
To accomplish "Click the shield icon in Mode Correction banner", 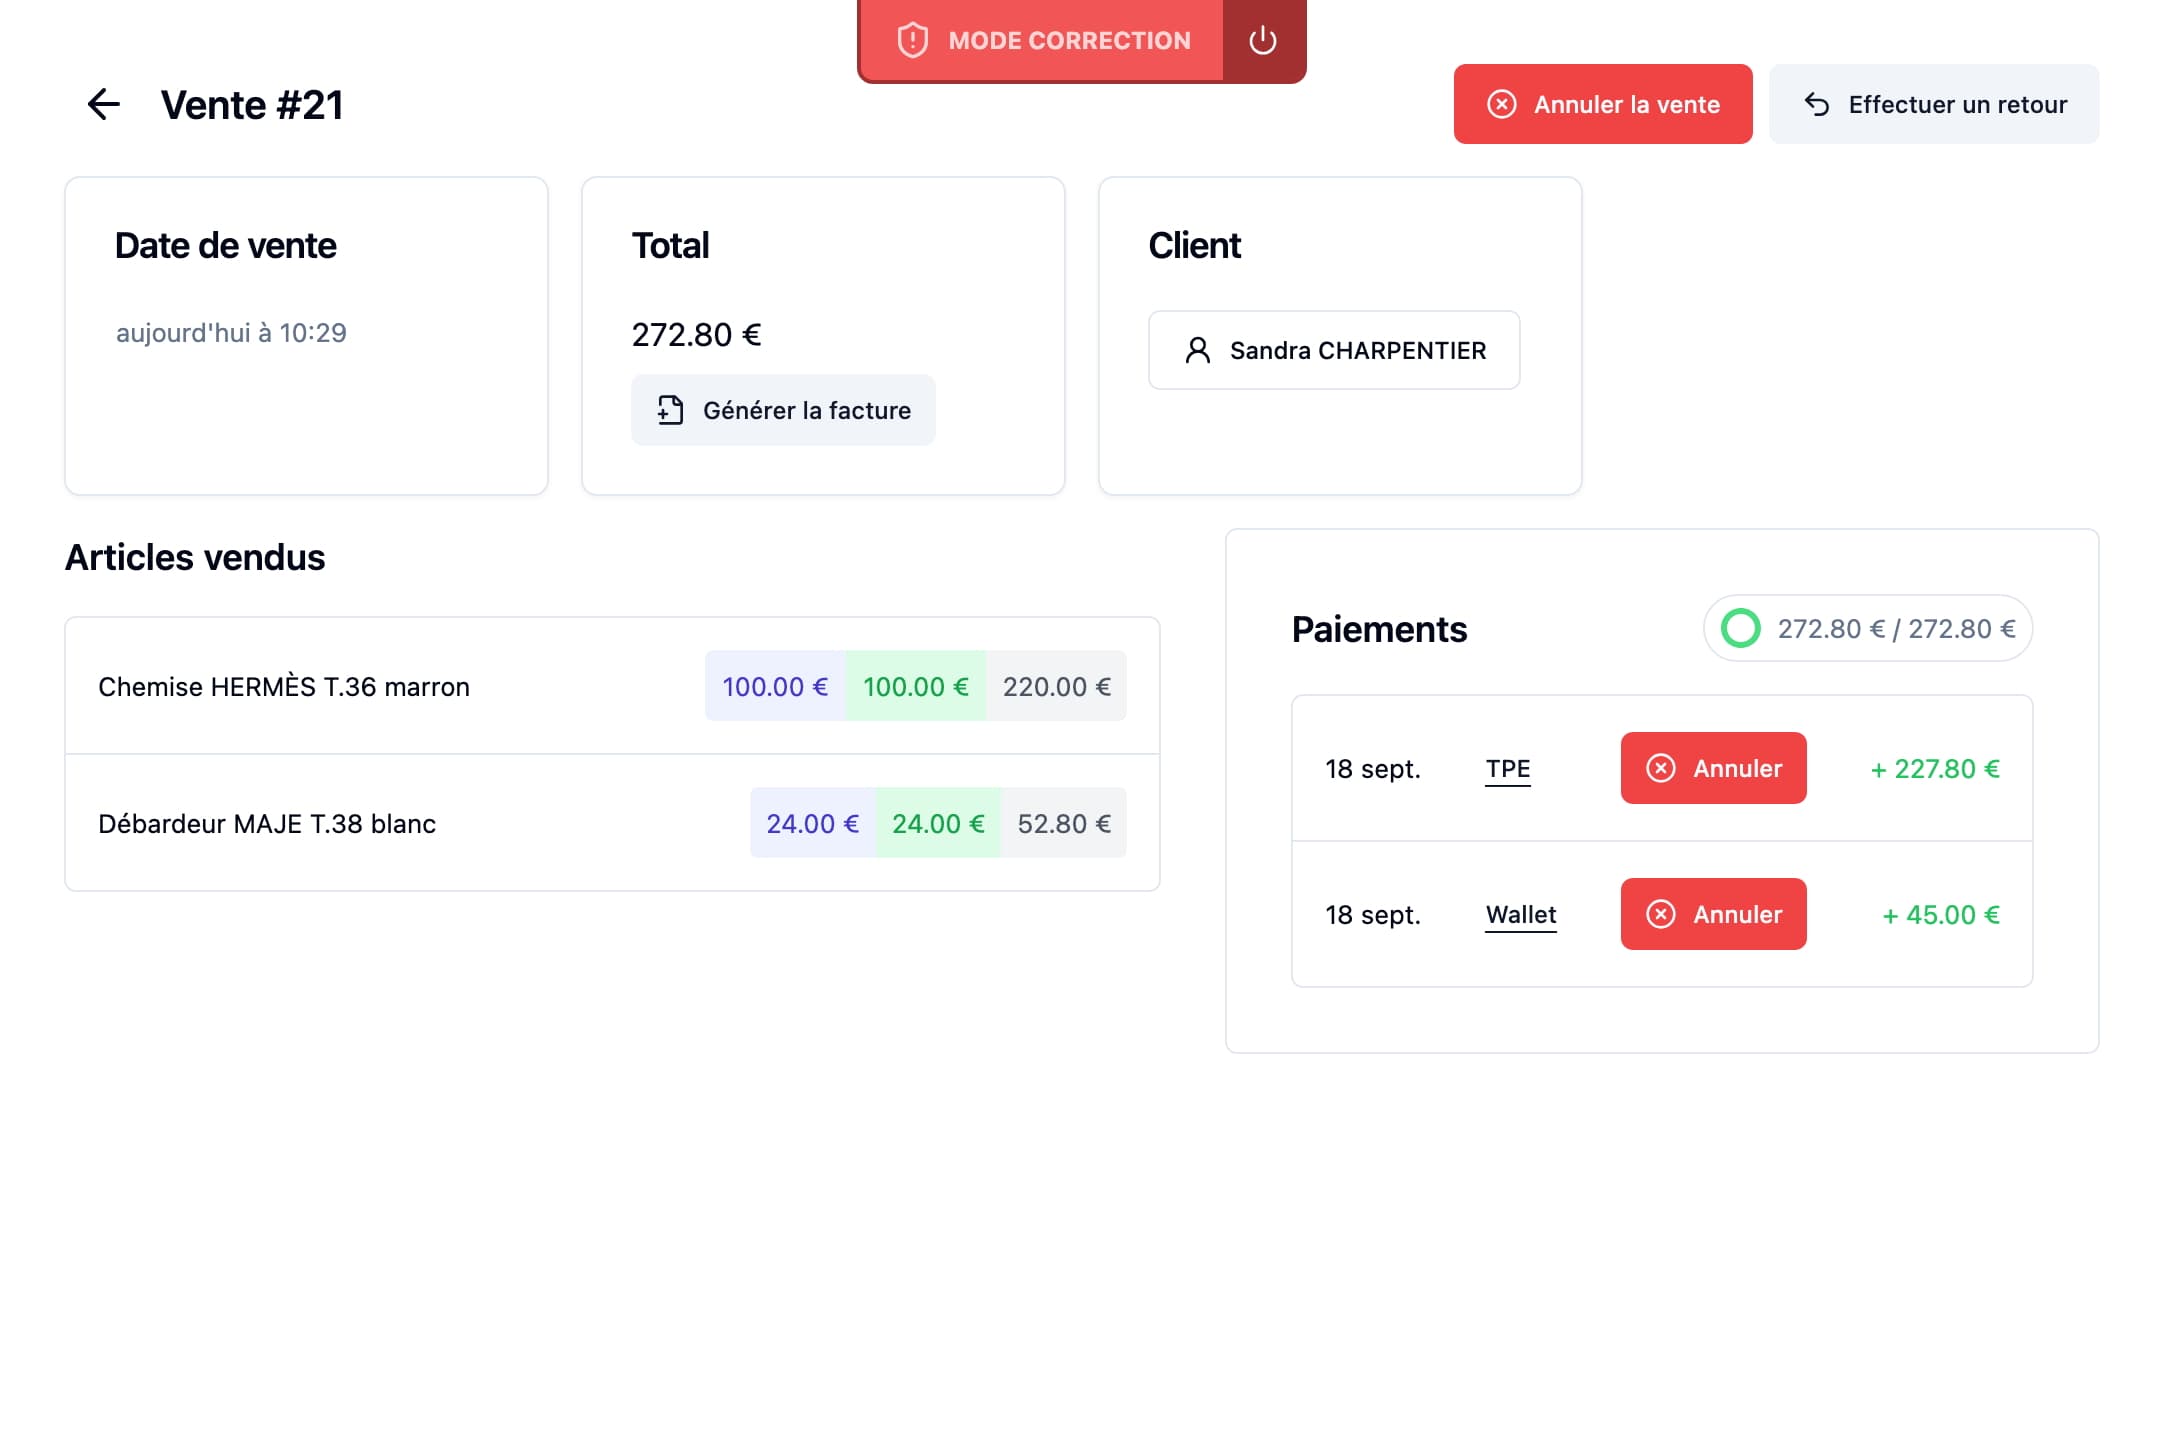I will [912, 40].
